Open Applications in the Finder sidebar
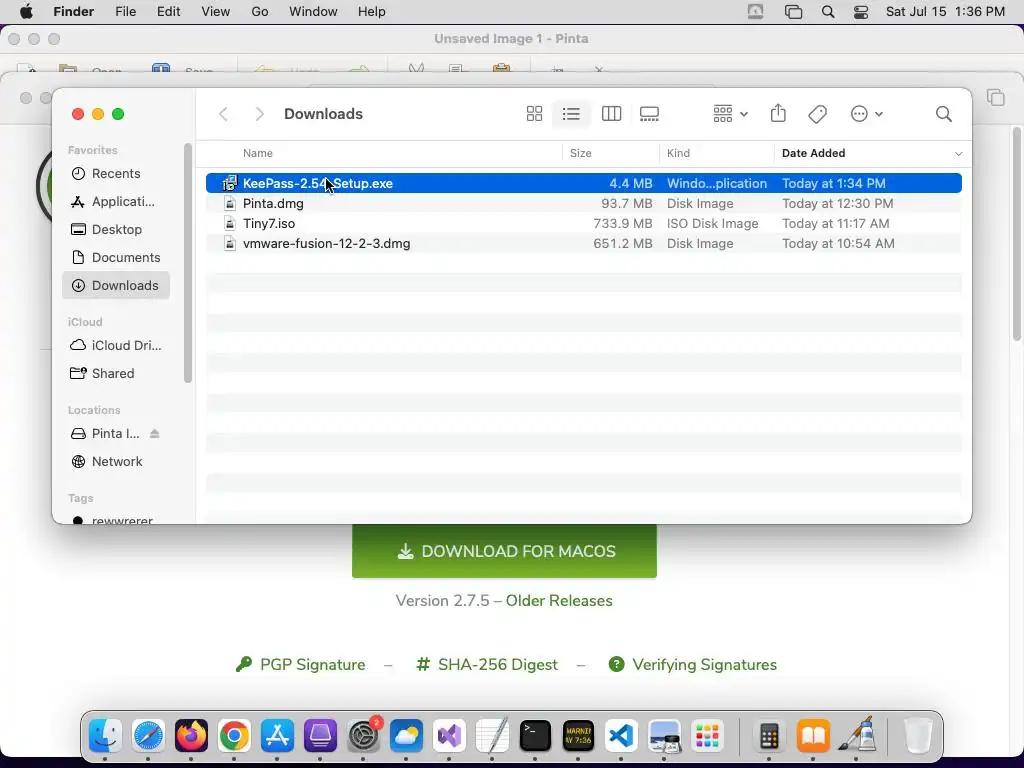The width and height of the screenshot is (1024, 768). click(116, 201)
